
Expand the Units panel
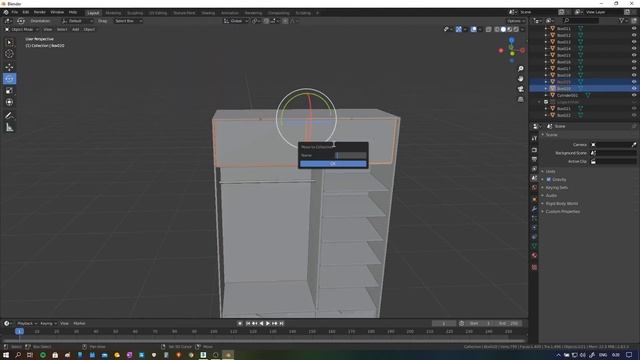pos(551,171)
